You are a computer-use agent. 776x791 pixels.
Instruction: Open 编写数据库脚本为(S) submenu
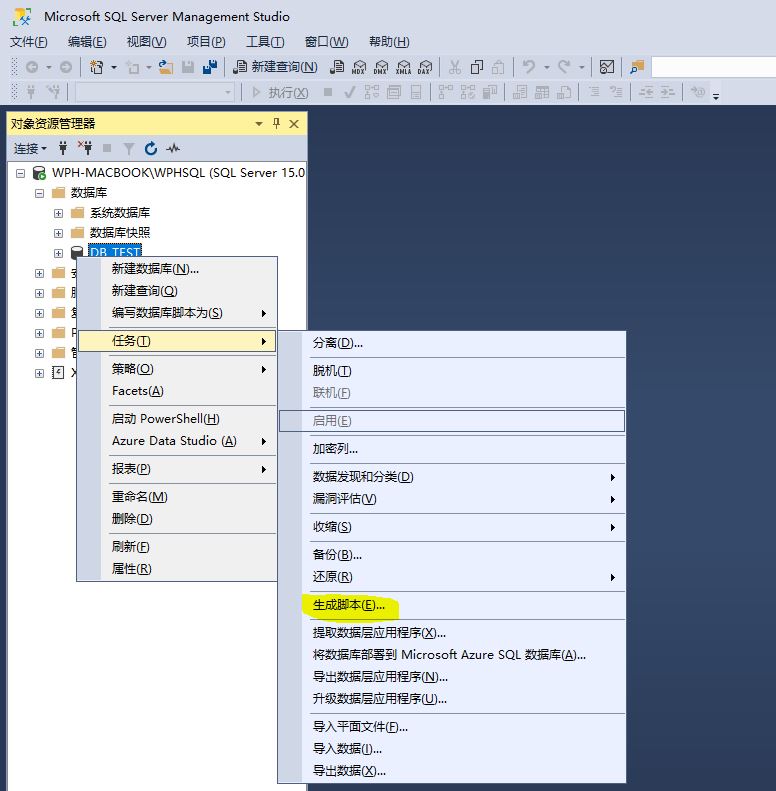[x=178, y=313]
